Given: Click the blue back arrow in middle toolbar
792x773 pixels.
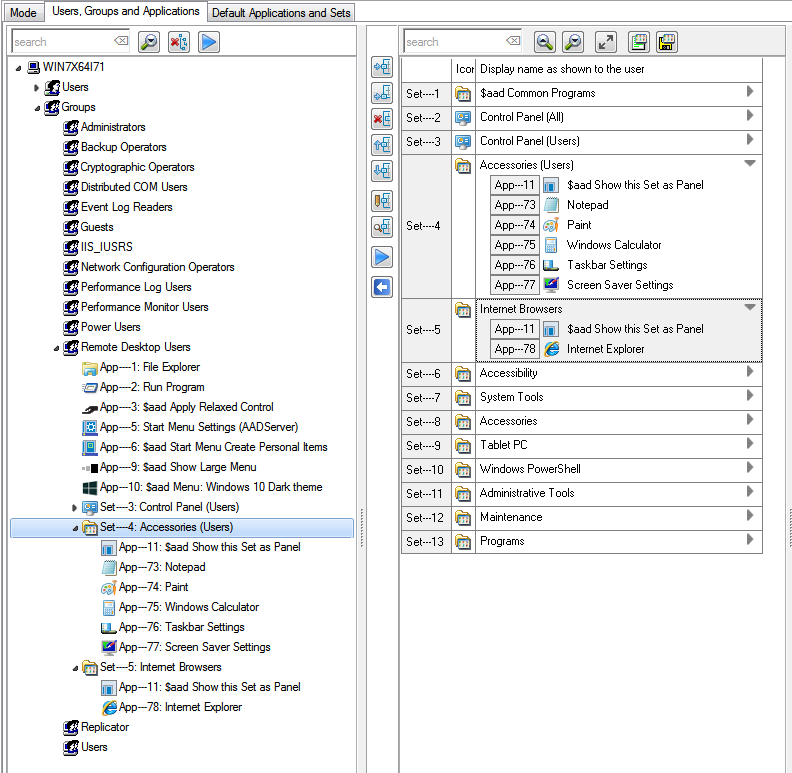Looking at the screenshot, I should 382,288.
